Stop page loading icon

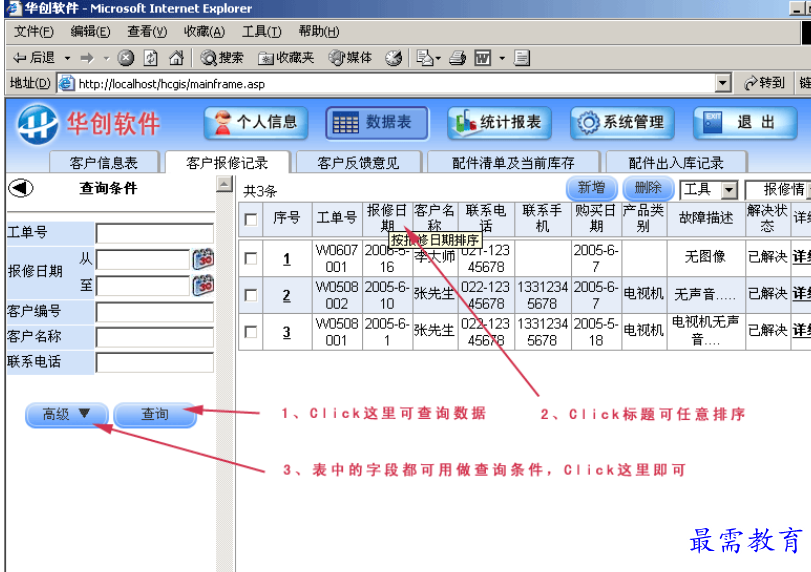[126, 58]
